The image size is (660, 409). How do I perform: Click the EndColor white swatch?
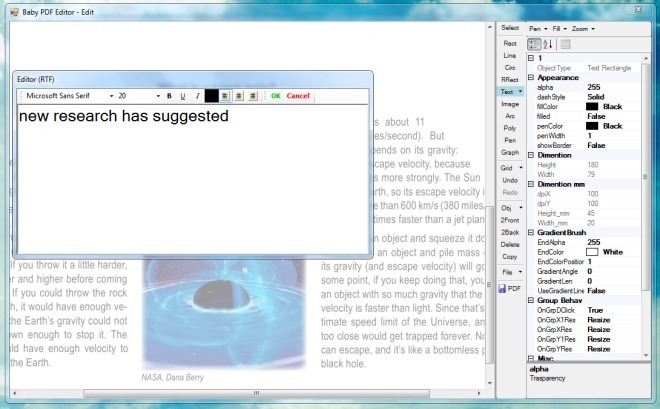pyautogui.click(x=592, y=252)
